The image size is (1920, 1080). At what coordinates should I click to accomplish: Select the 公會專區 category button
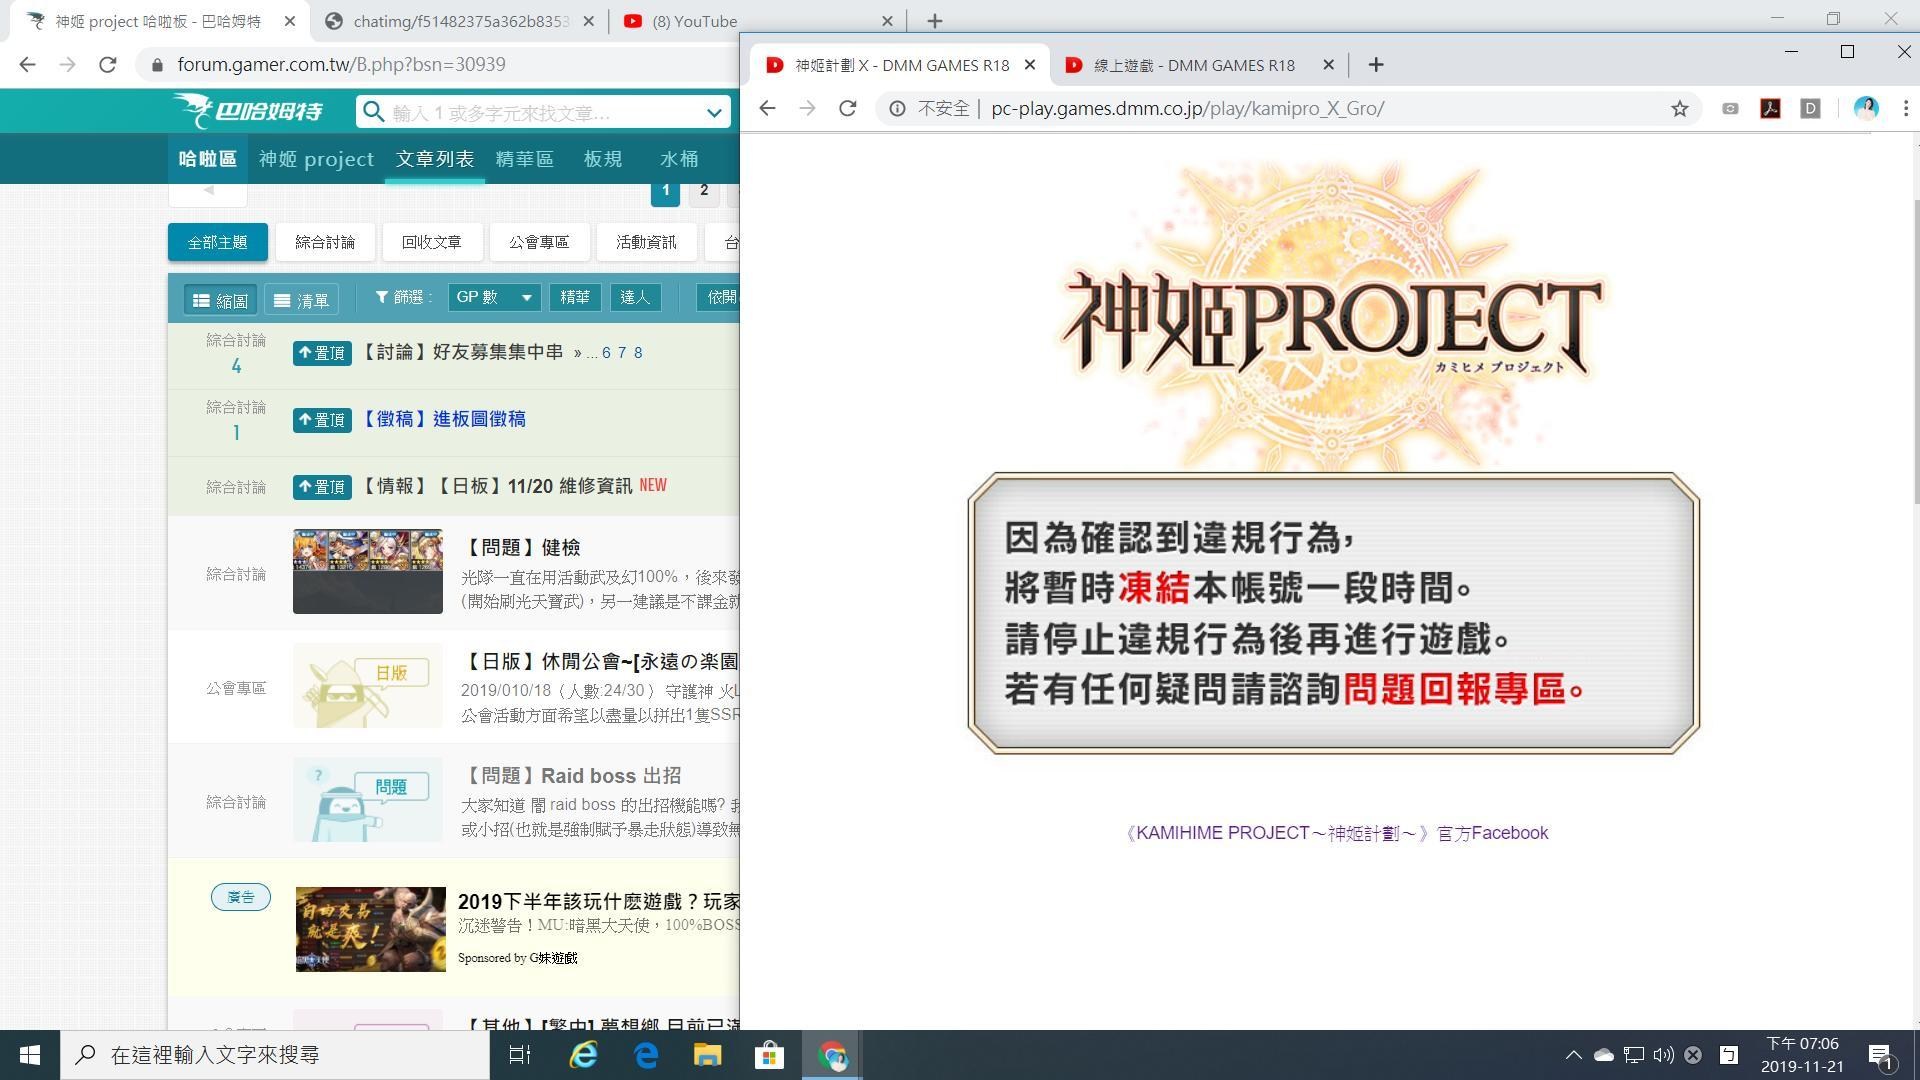tap(539, 242)
